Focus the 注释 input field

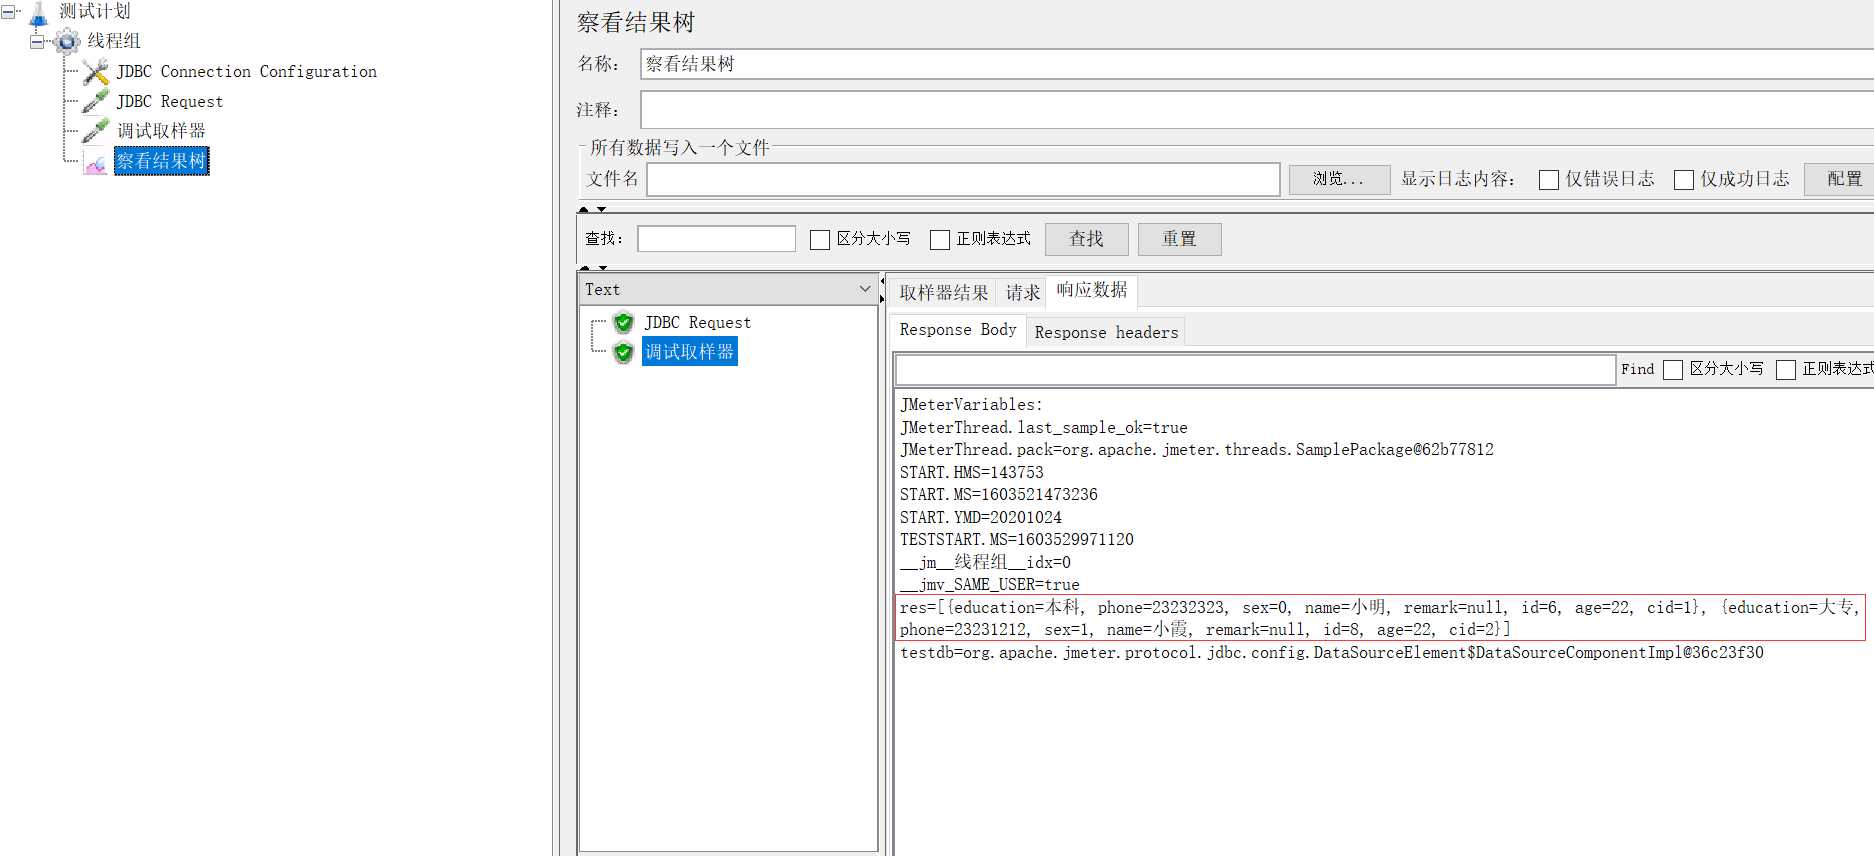click(x=1257, y=110)
